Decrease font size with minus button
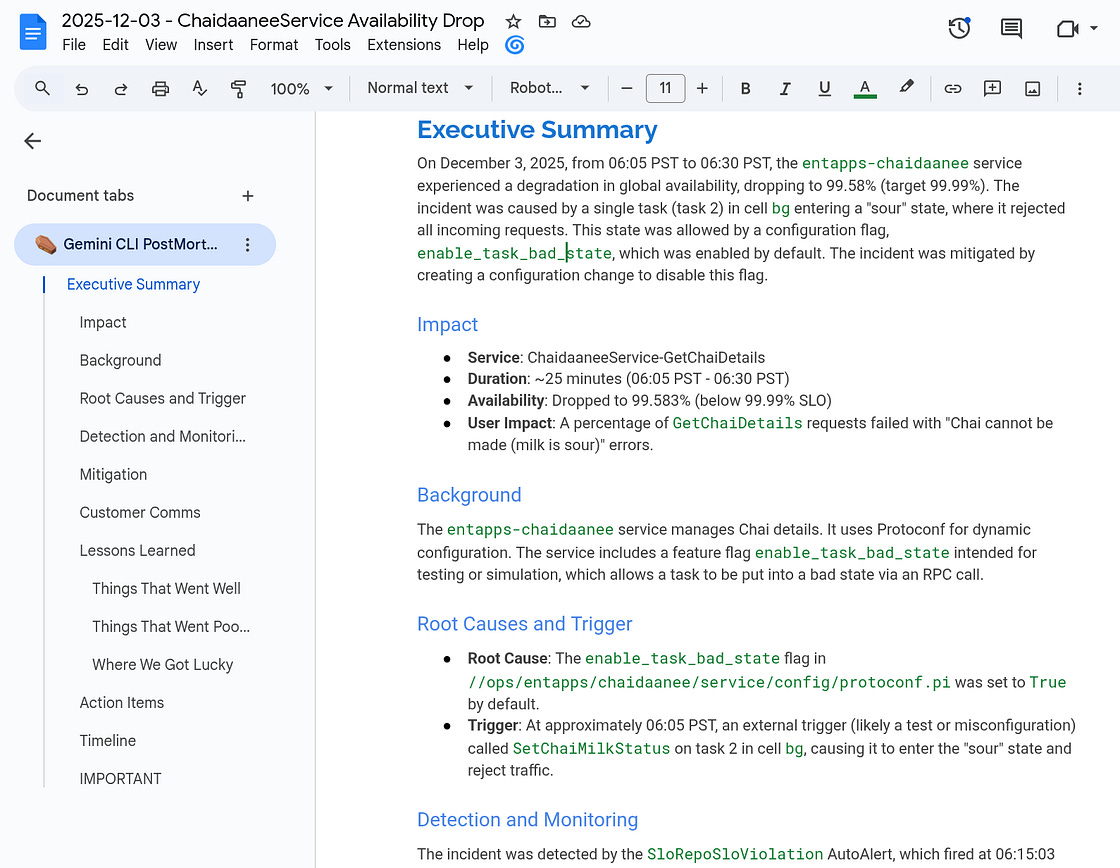This screenshot has width=1120, height=868. [626, 89]
